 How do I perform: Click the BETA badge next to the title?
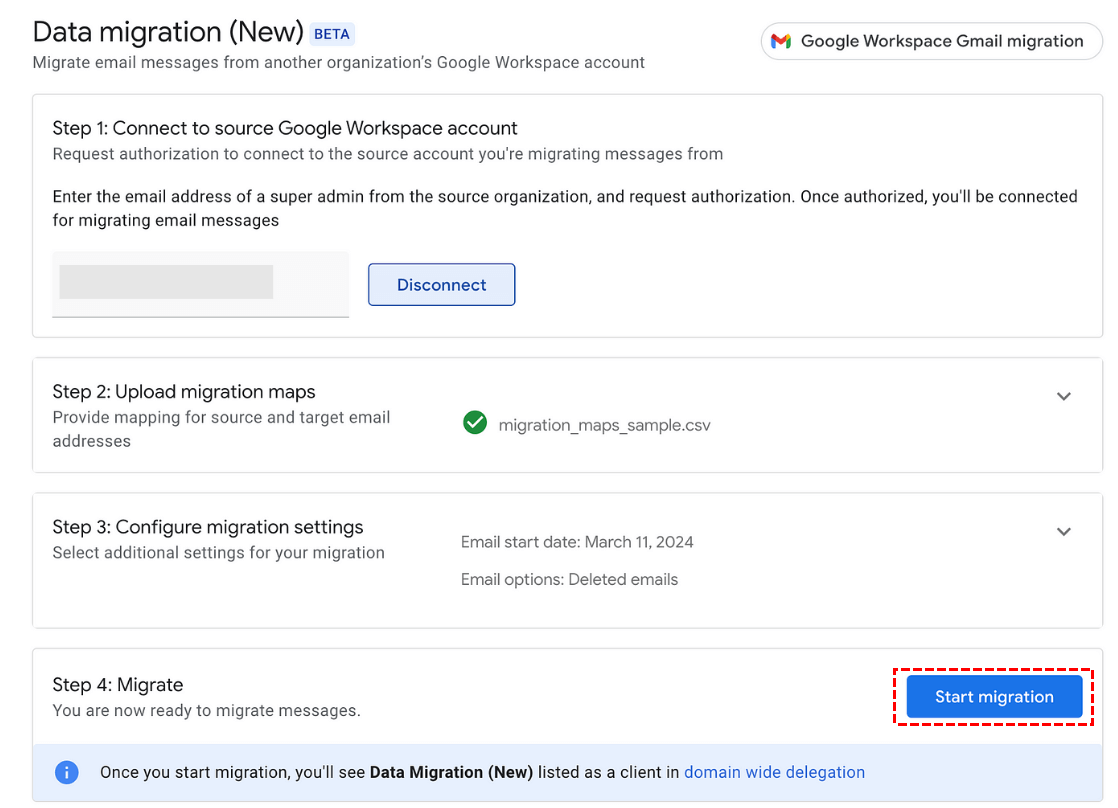coord(332,34)
